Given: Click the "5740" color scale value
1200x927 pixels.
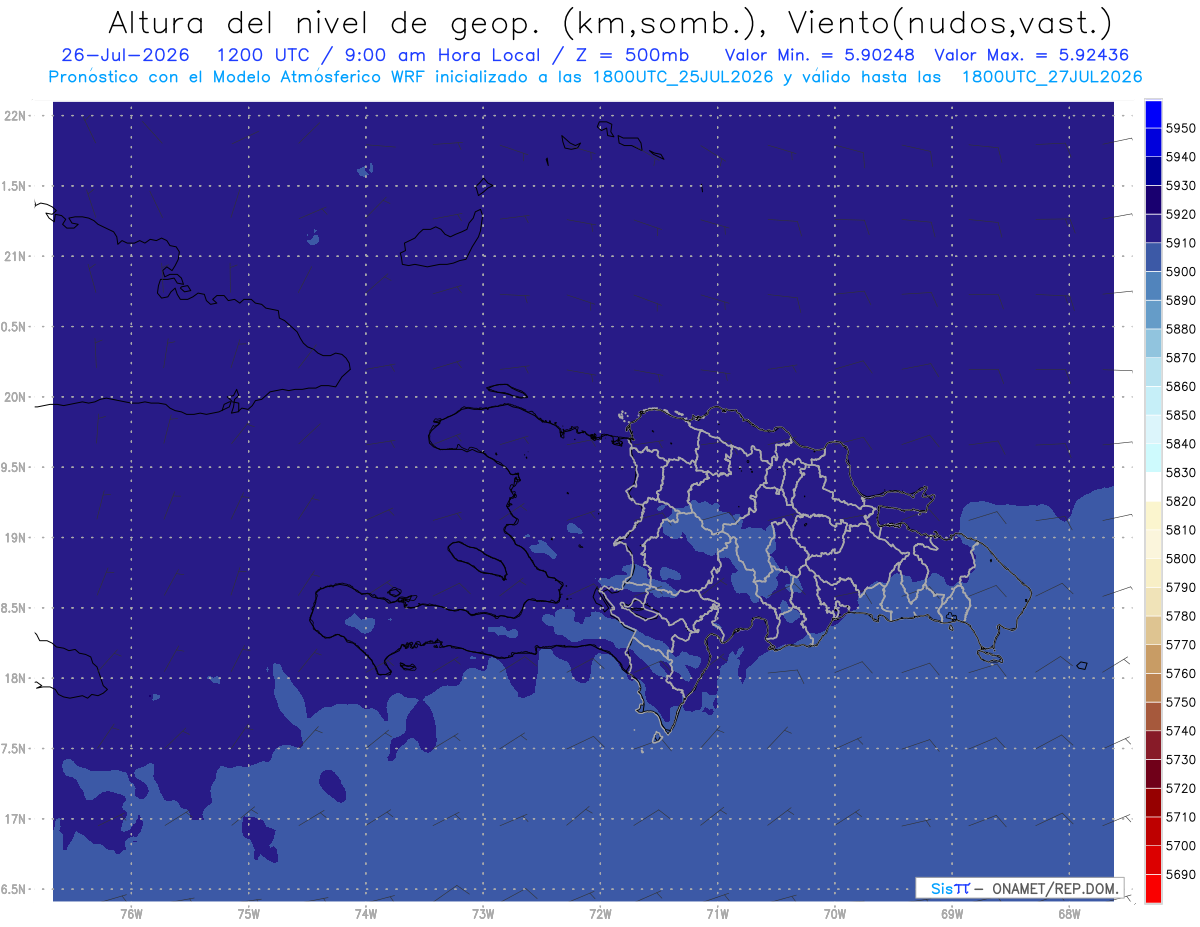Looking at the screenshot, I should click(x=1181, y=731).
